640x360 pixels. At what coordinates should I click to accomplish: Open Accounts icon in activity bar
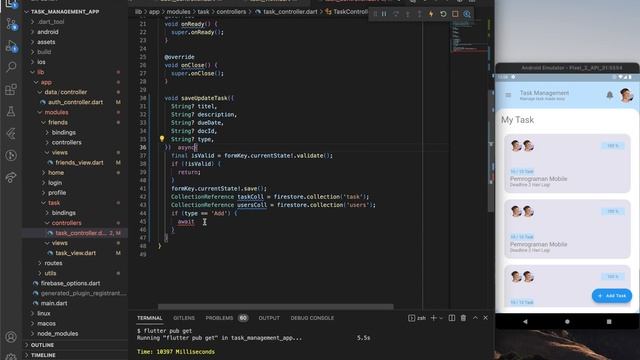point(11,337)
